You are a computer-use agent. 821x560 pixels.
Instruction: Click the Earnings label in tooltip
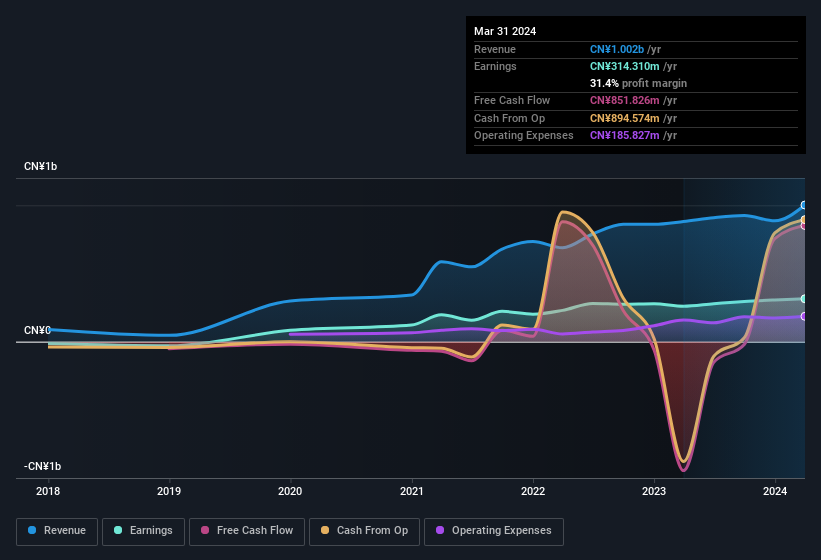pos(495,66)
